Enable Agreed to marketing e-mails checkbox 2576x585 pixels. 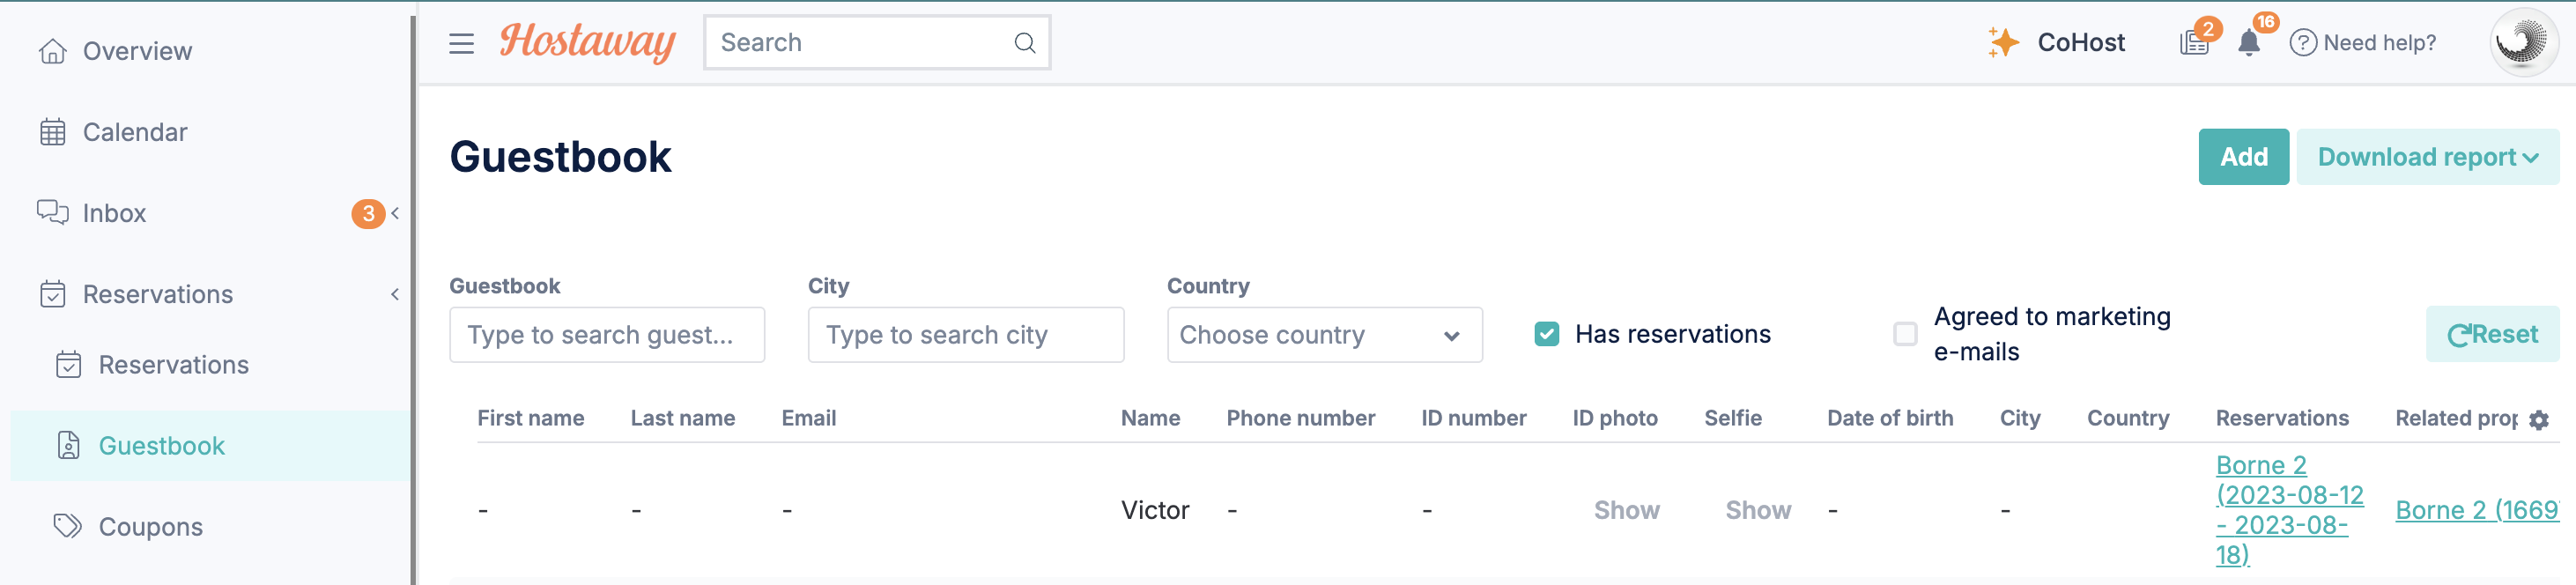click(1905, 334)
